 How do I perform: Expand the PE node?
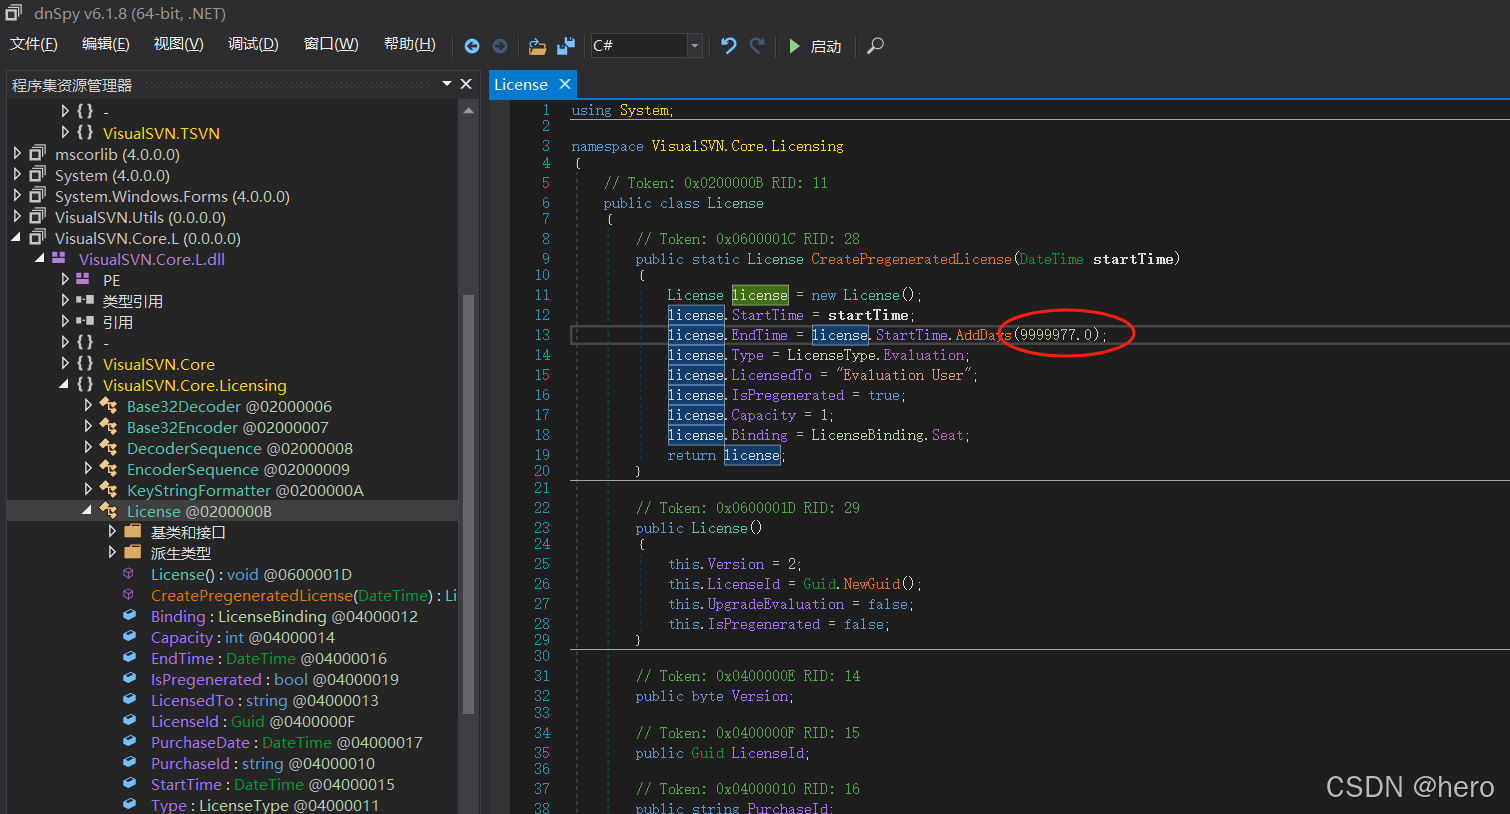click(65, 280)
